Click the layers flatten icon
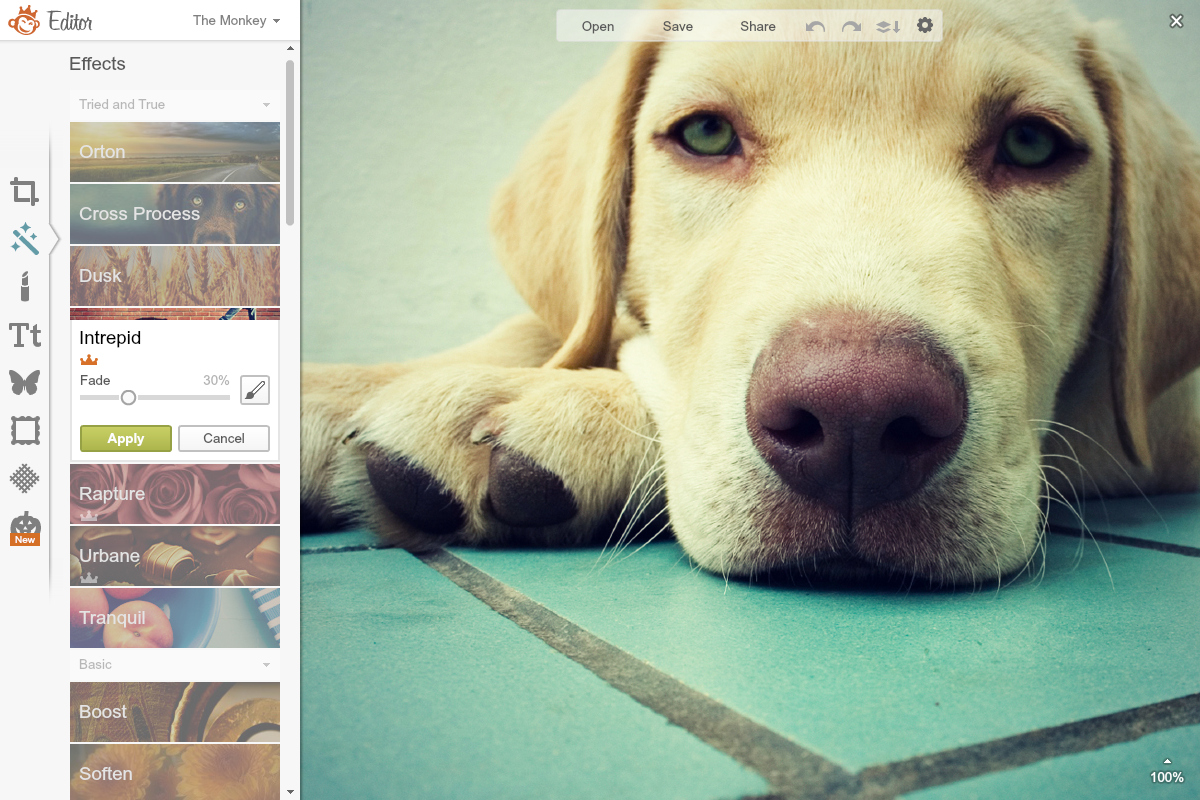The image size is (1200, 800). pos(888,27)
